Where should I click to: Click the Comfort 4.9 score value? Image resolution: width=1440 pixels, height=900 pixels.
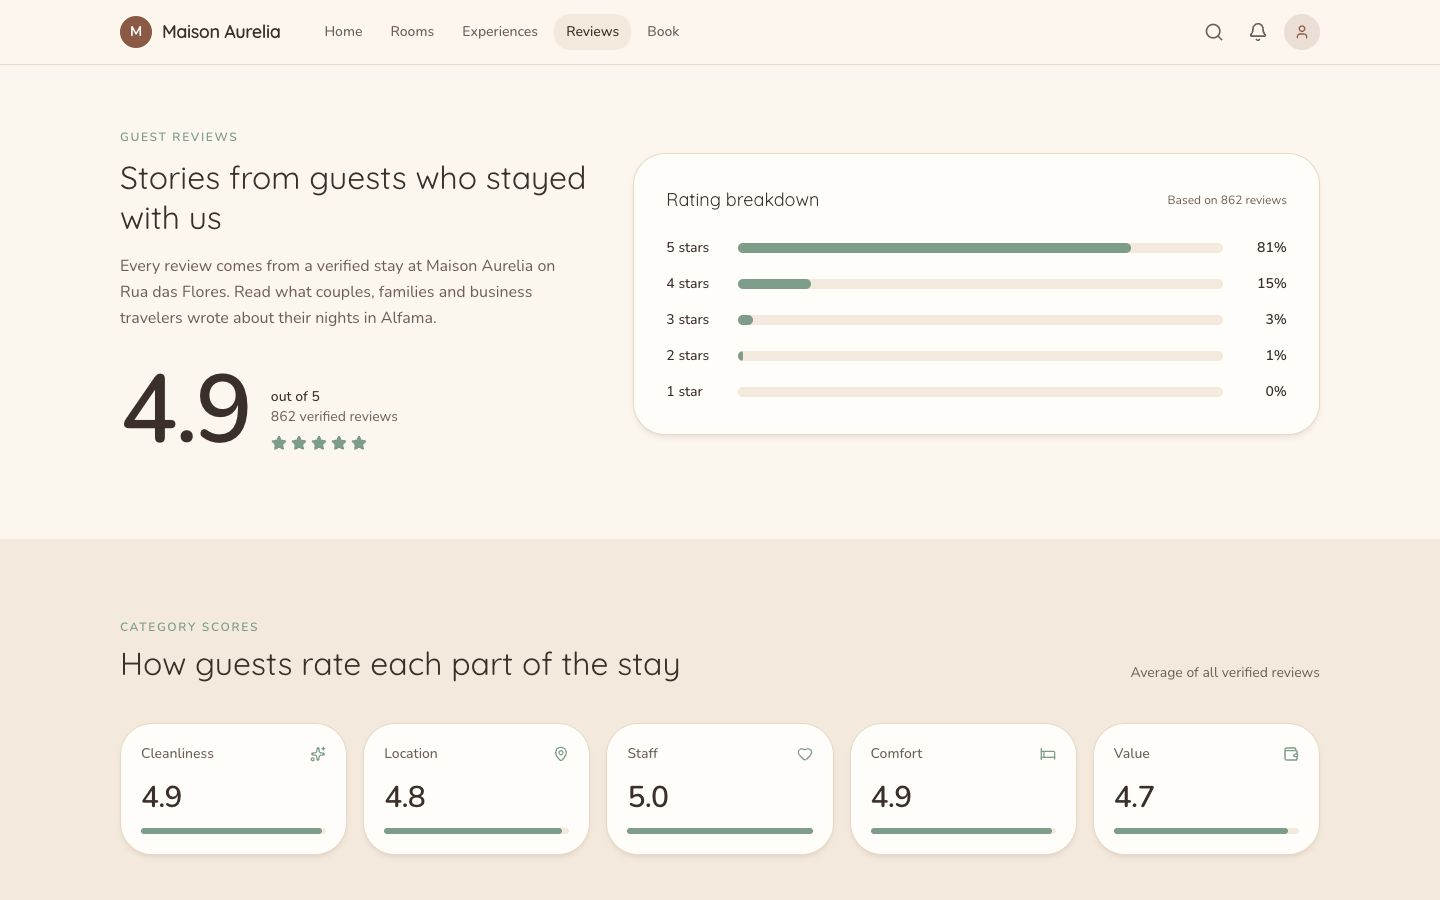pyautogui.click(x=891, y=797)
